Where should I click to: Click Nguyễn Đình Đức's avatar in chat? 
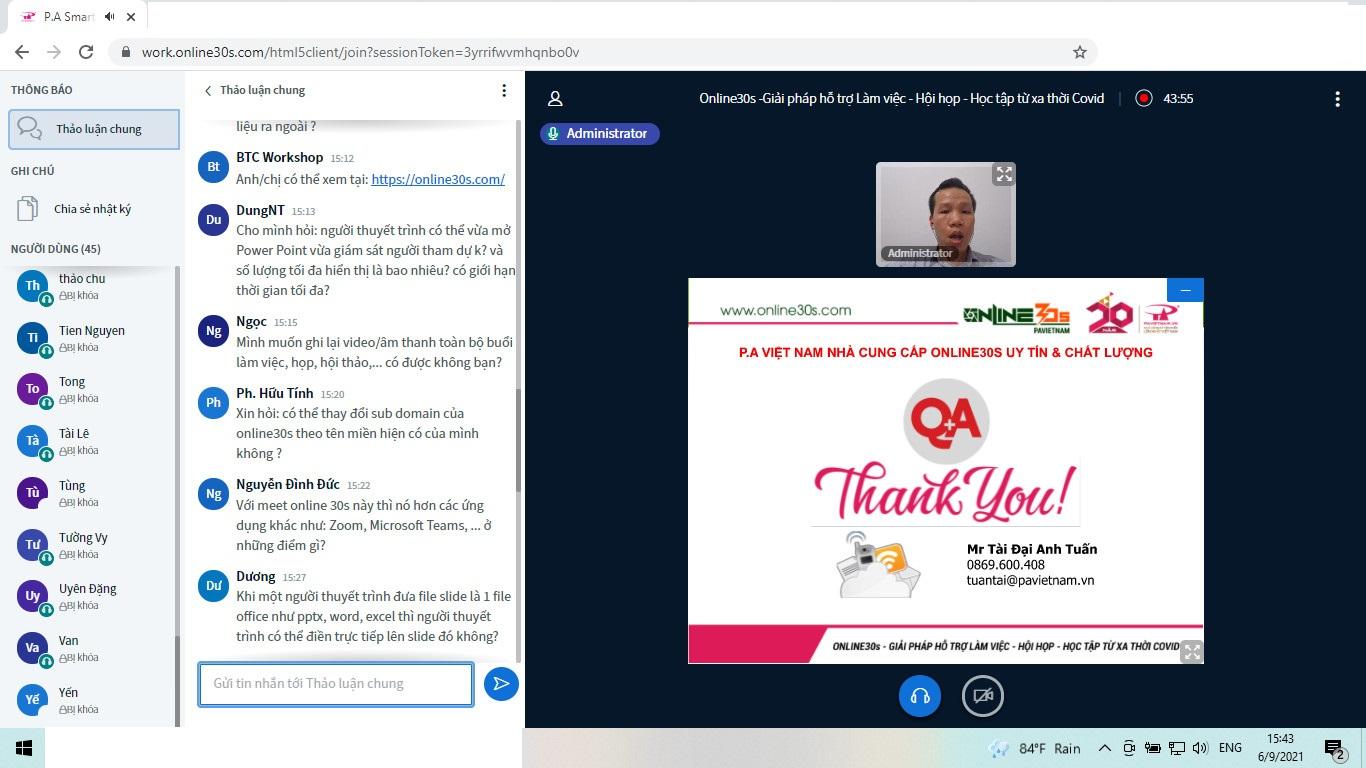[214, 494]
